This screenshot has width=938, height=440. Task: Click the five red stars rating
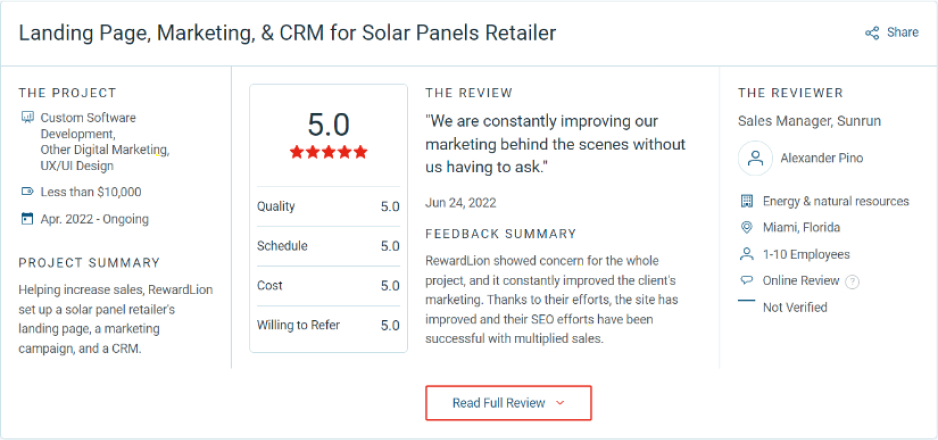tap(329, 153)
